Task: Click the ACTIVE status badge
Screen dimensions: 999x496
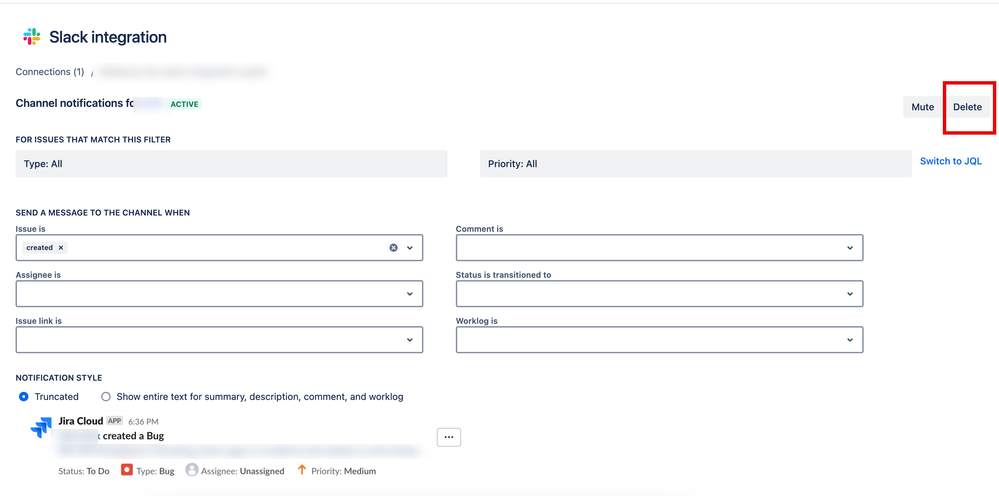Action: (185, 104)
